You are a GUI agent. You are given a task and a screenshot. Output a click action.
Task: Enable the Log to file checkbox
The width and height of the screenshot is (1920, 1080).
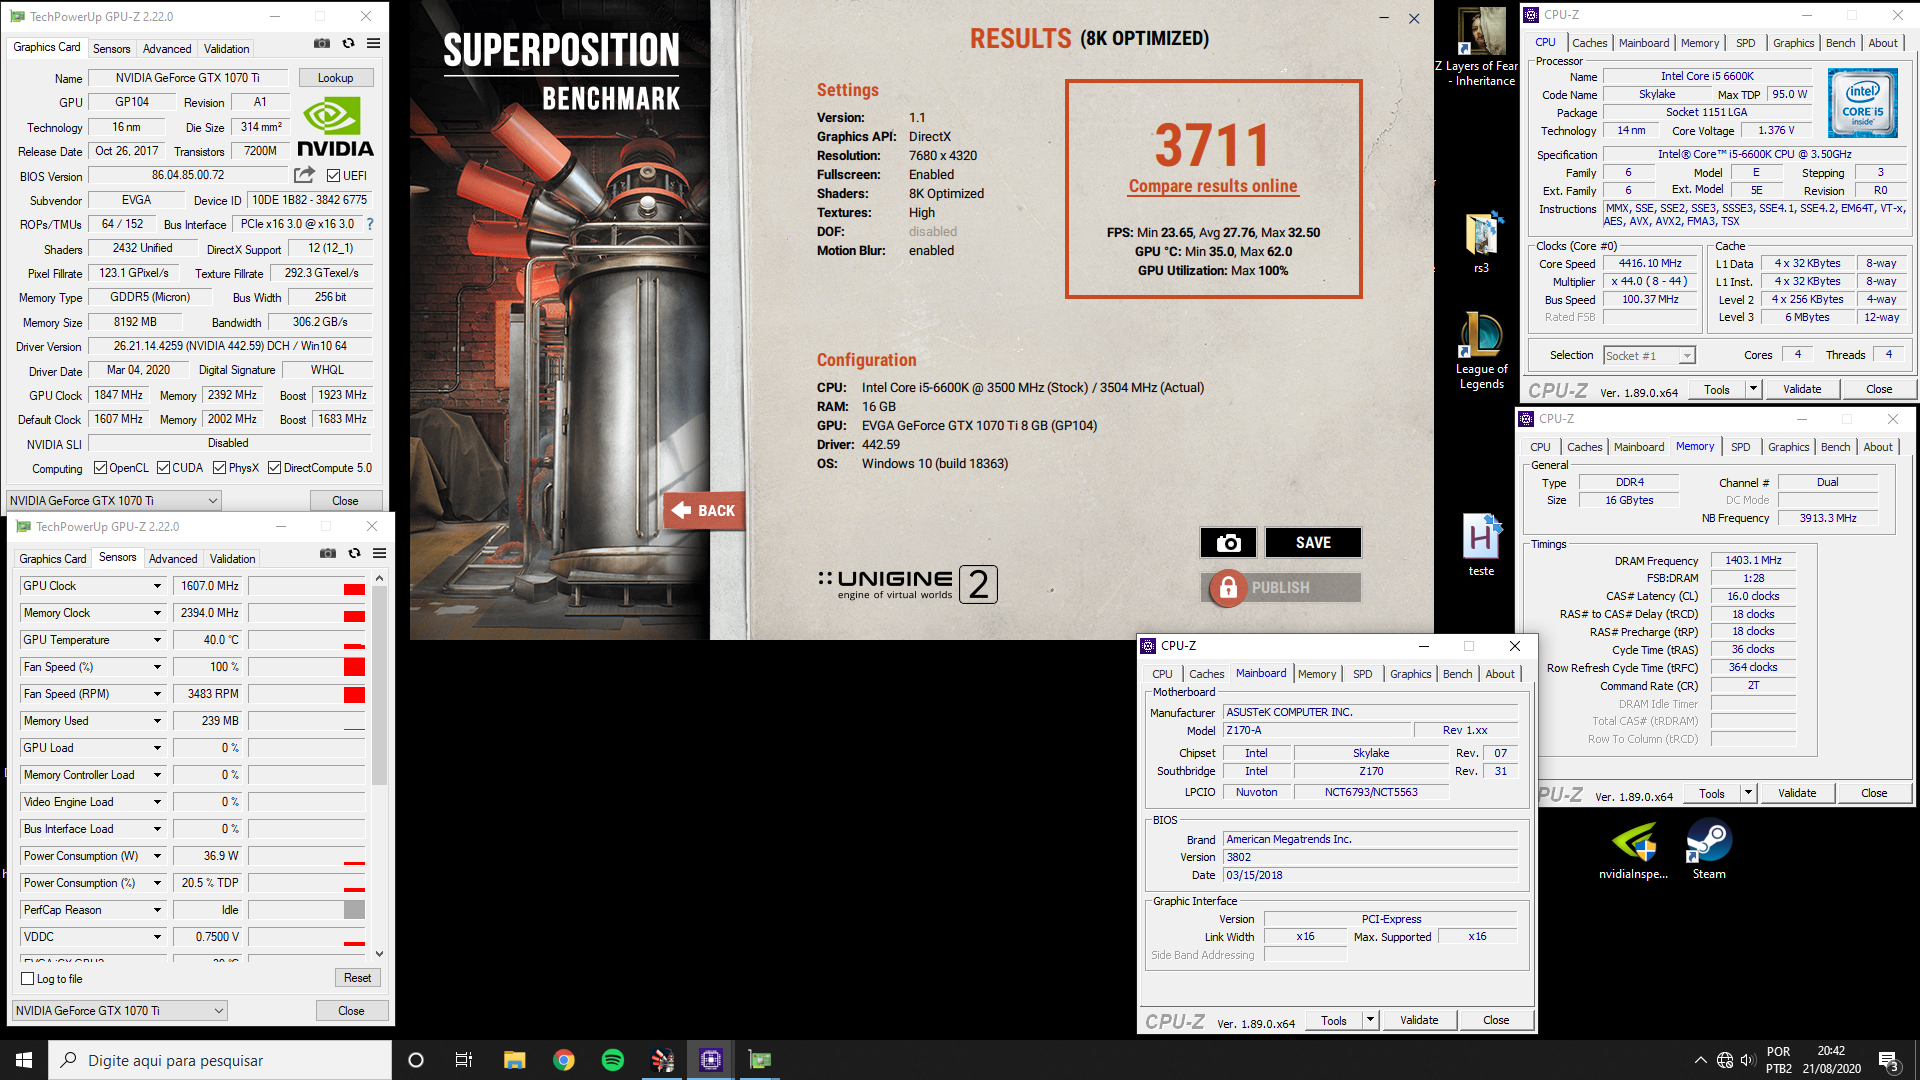tap(28, 979)
